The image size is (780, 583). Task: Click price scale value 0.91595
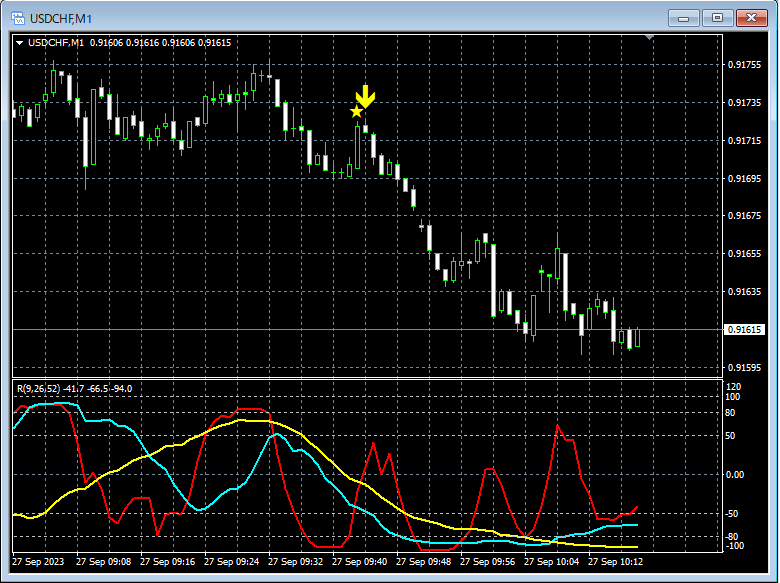(x=744, y=368)
